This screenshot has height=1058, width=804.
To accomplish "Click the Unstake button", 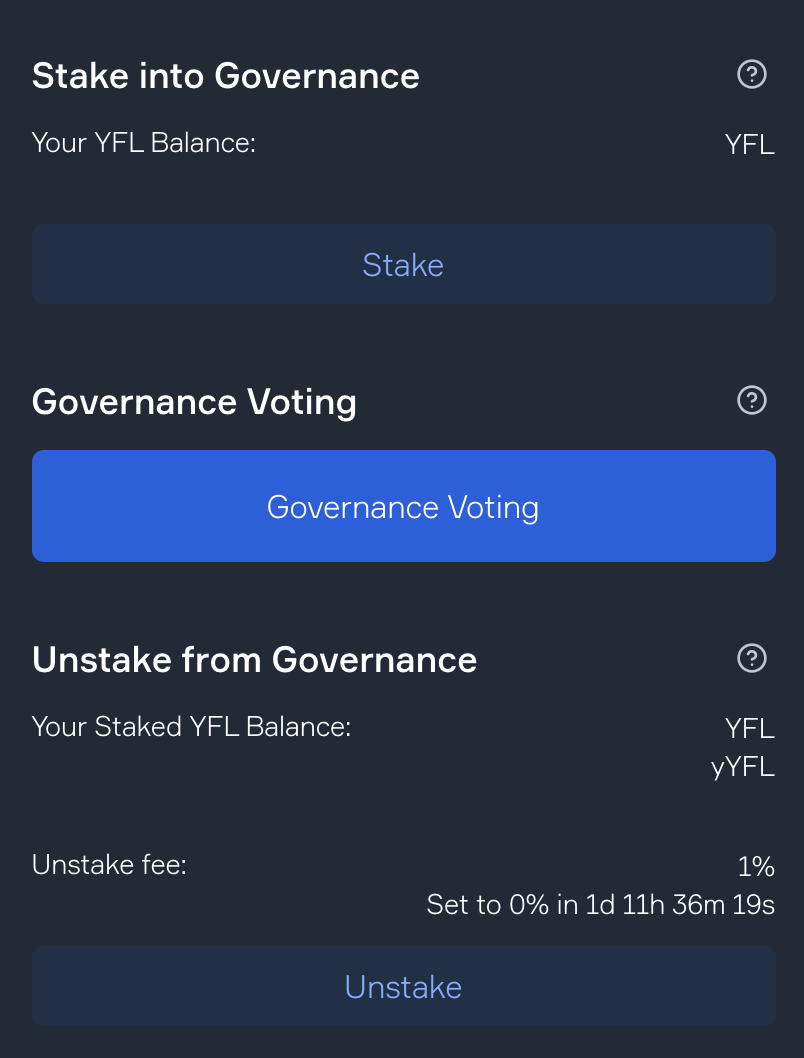I will (403, 986).
